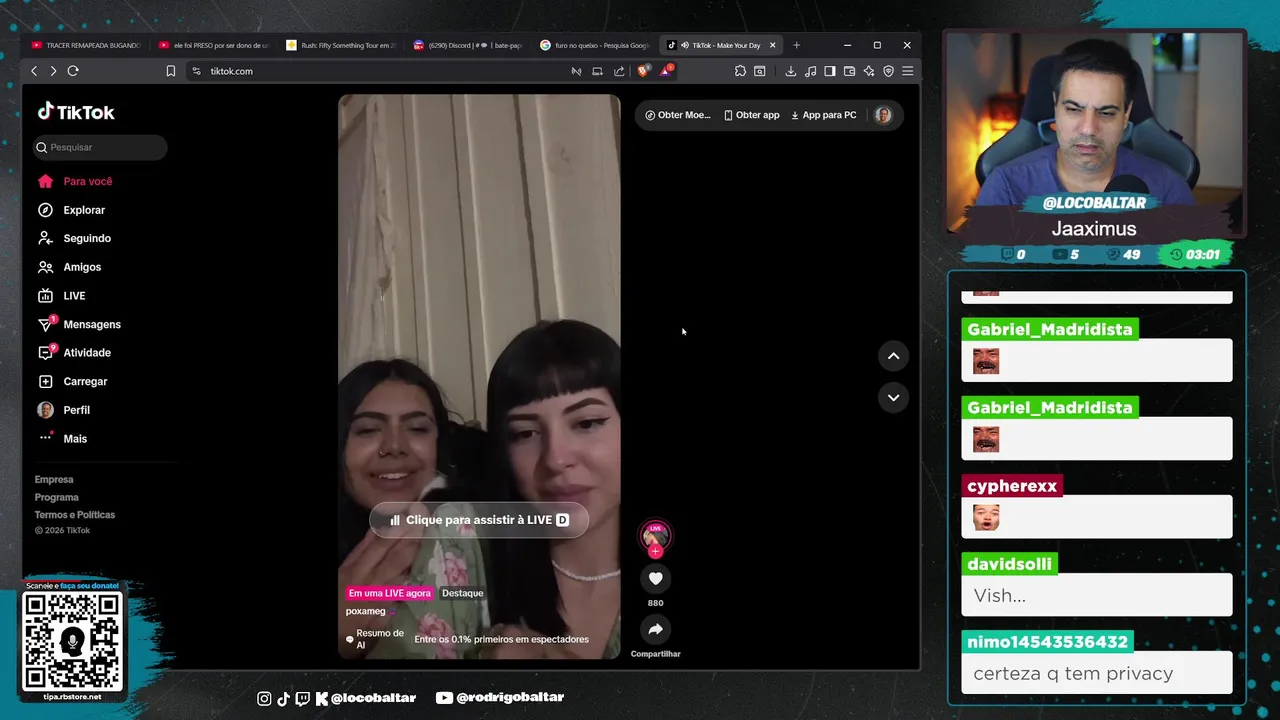1280x720 pixels.
Task: Open the browser hamburger menu
Action: pos(907,71)
